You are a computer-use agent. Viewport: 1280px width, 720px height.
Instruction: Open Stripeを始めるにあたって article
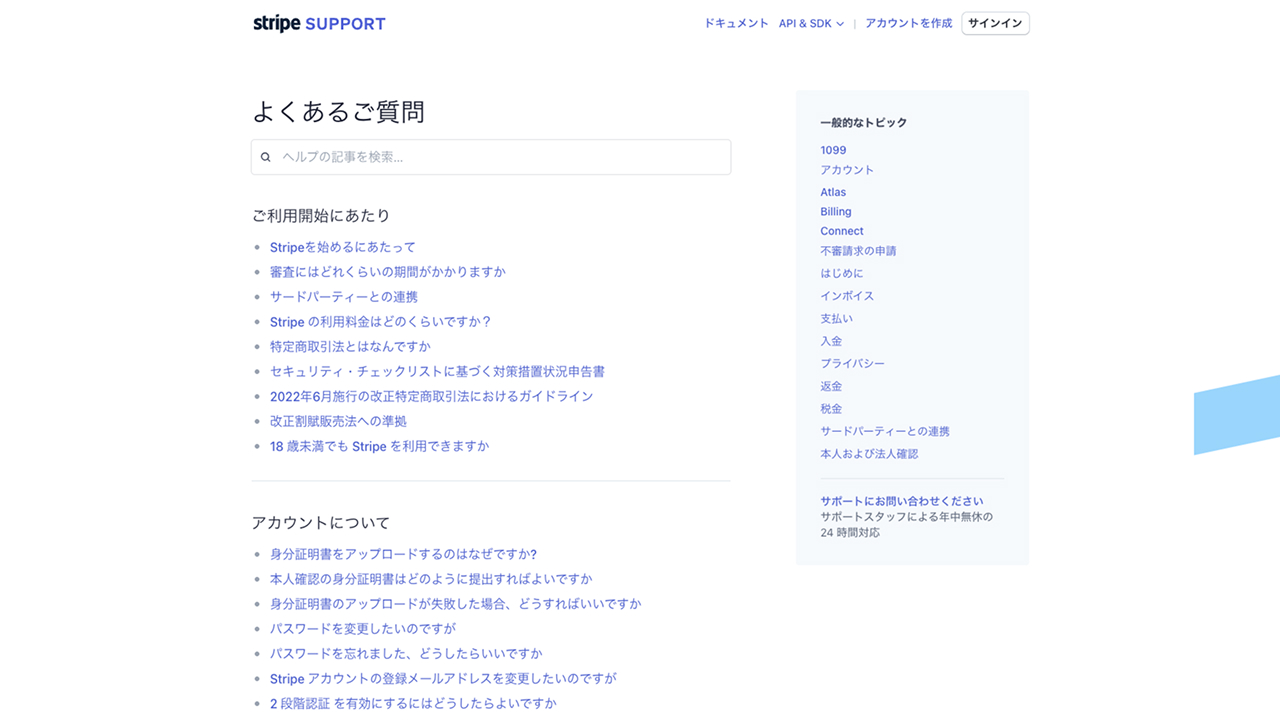(342, 247)
